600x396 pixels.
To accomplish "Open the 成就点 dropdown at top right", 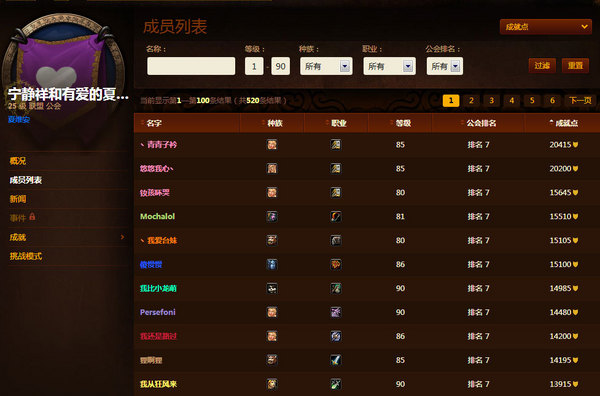I will pyautogui.click(x=545, y=27).
